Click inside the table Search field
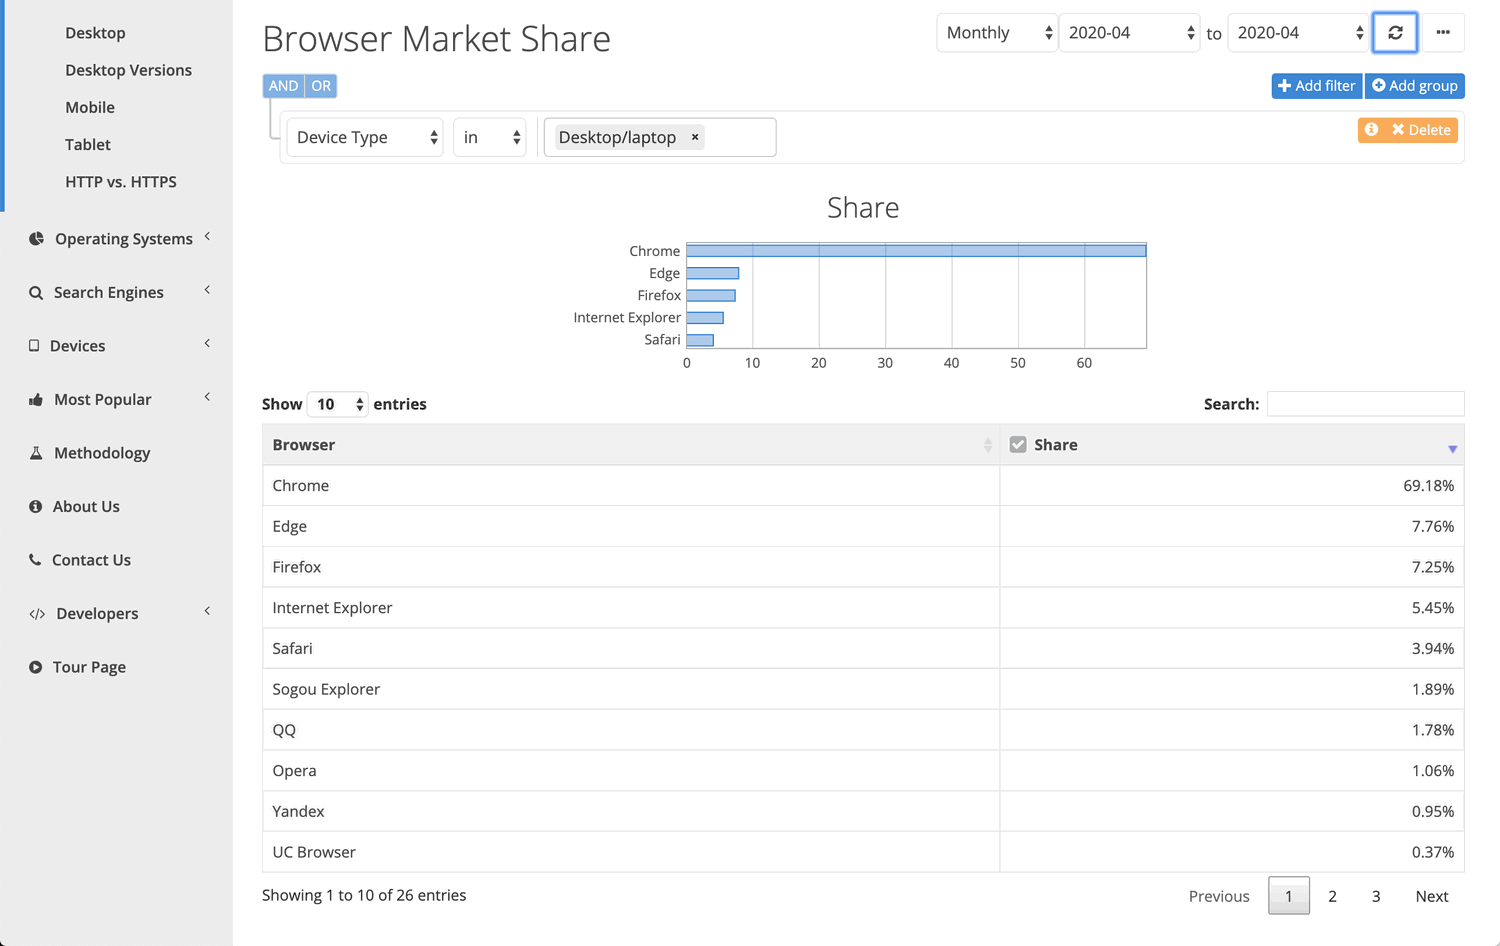 [x=1365, y=403]
